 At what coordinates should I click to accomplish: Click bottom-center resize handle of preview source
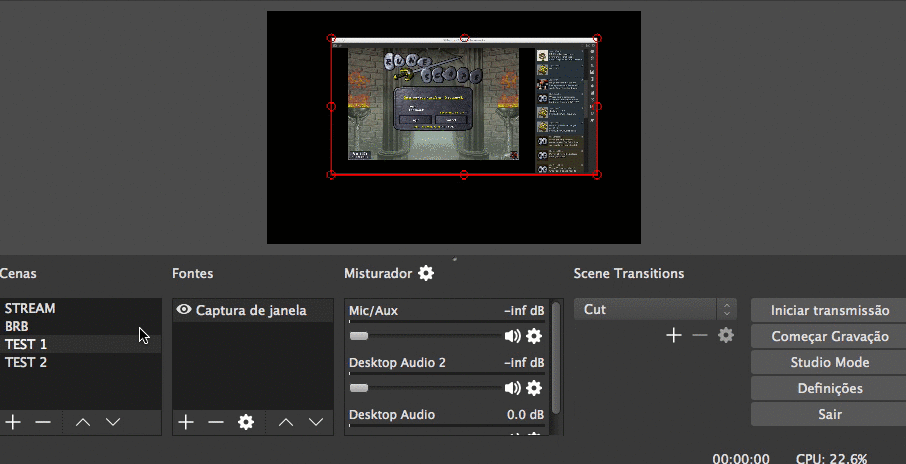click(464, 175)
